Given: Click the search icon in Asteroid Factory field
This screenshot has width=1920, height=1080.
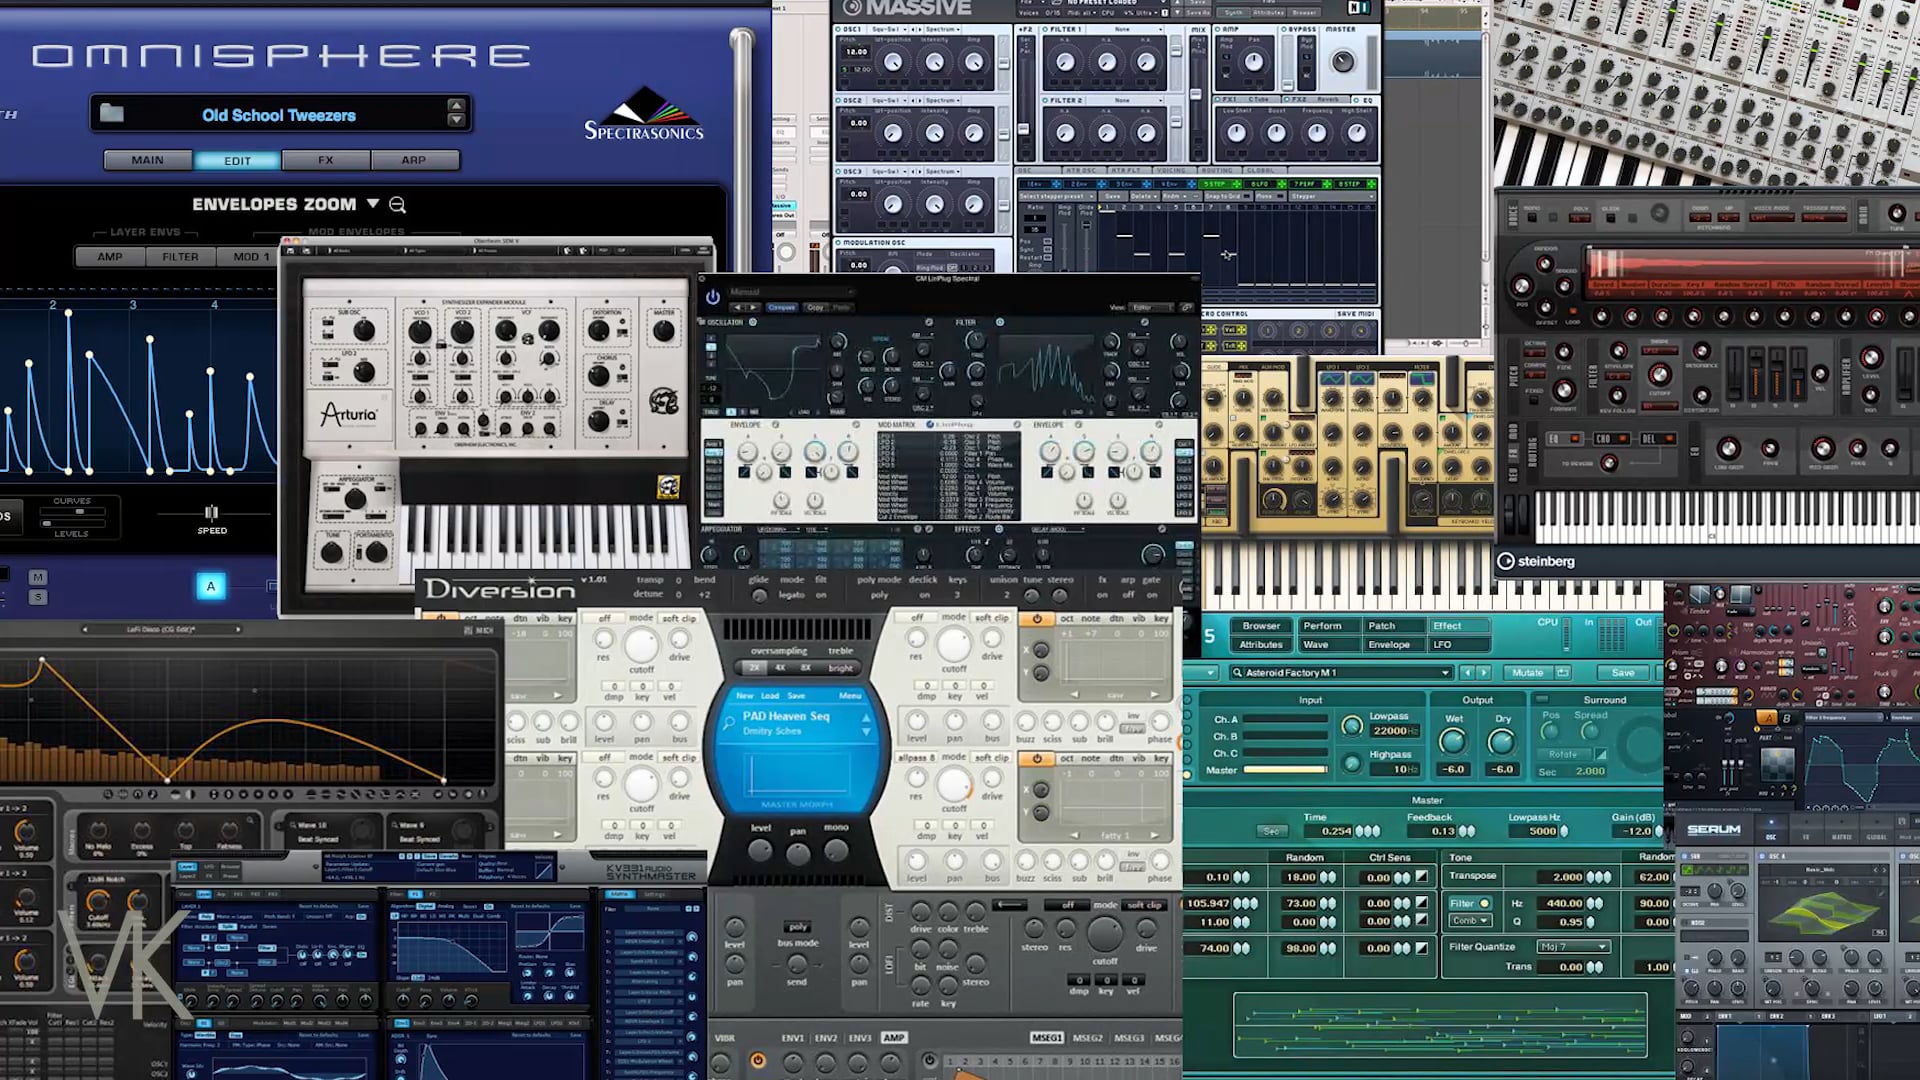Looking at the screenshot, I should [1237, 673].
